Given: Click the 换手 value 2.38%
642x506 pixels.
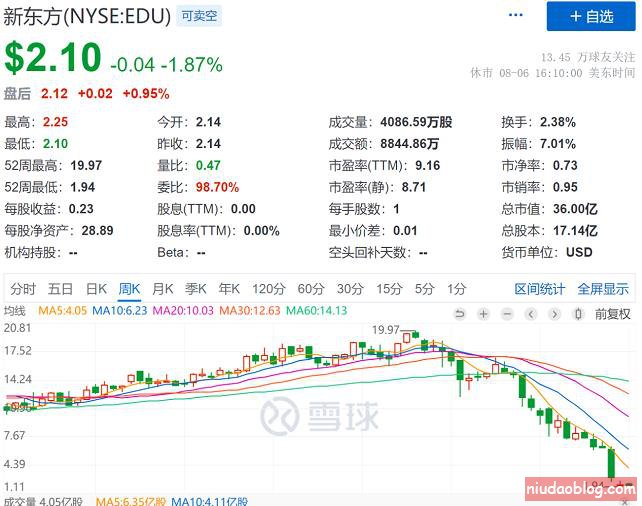Looking at the screenshot, I should click(558, 122).
